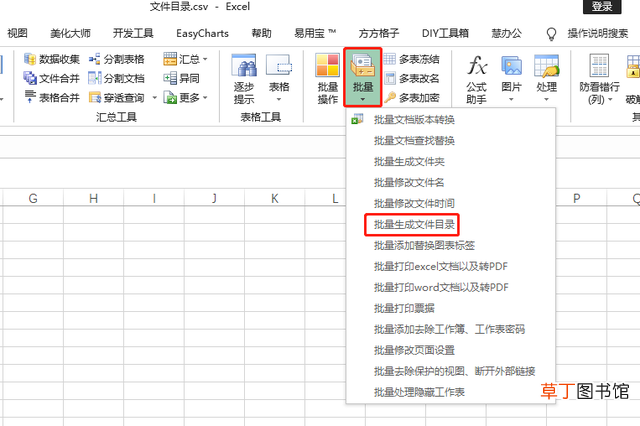Expand the 穿透查询 dropdown arrow
Viewport: 640px width, 426px height.
click(155, 98)
